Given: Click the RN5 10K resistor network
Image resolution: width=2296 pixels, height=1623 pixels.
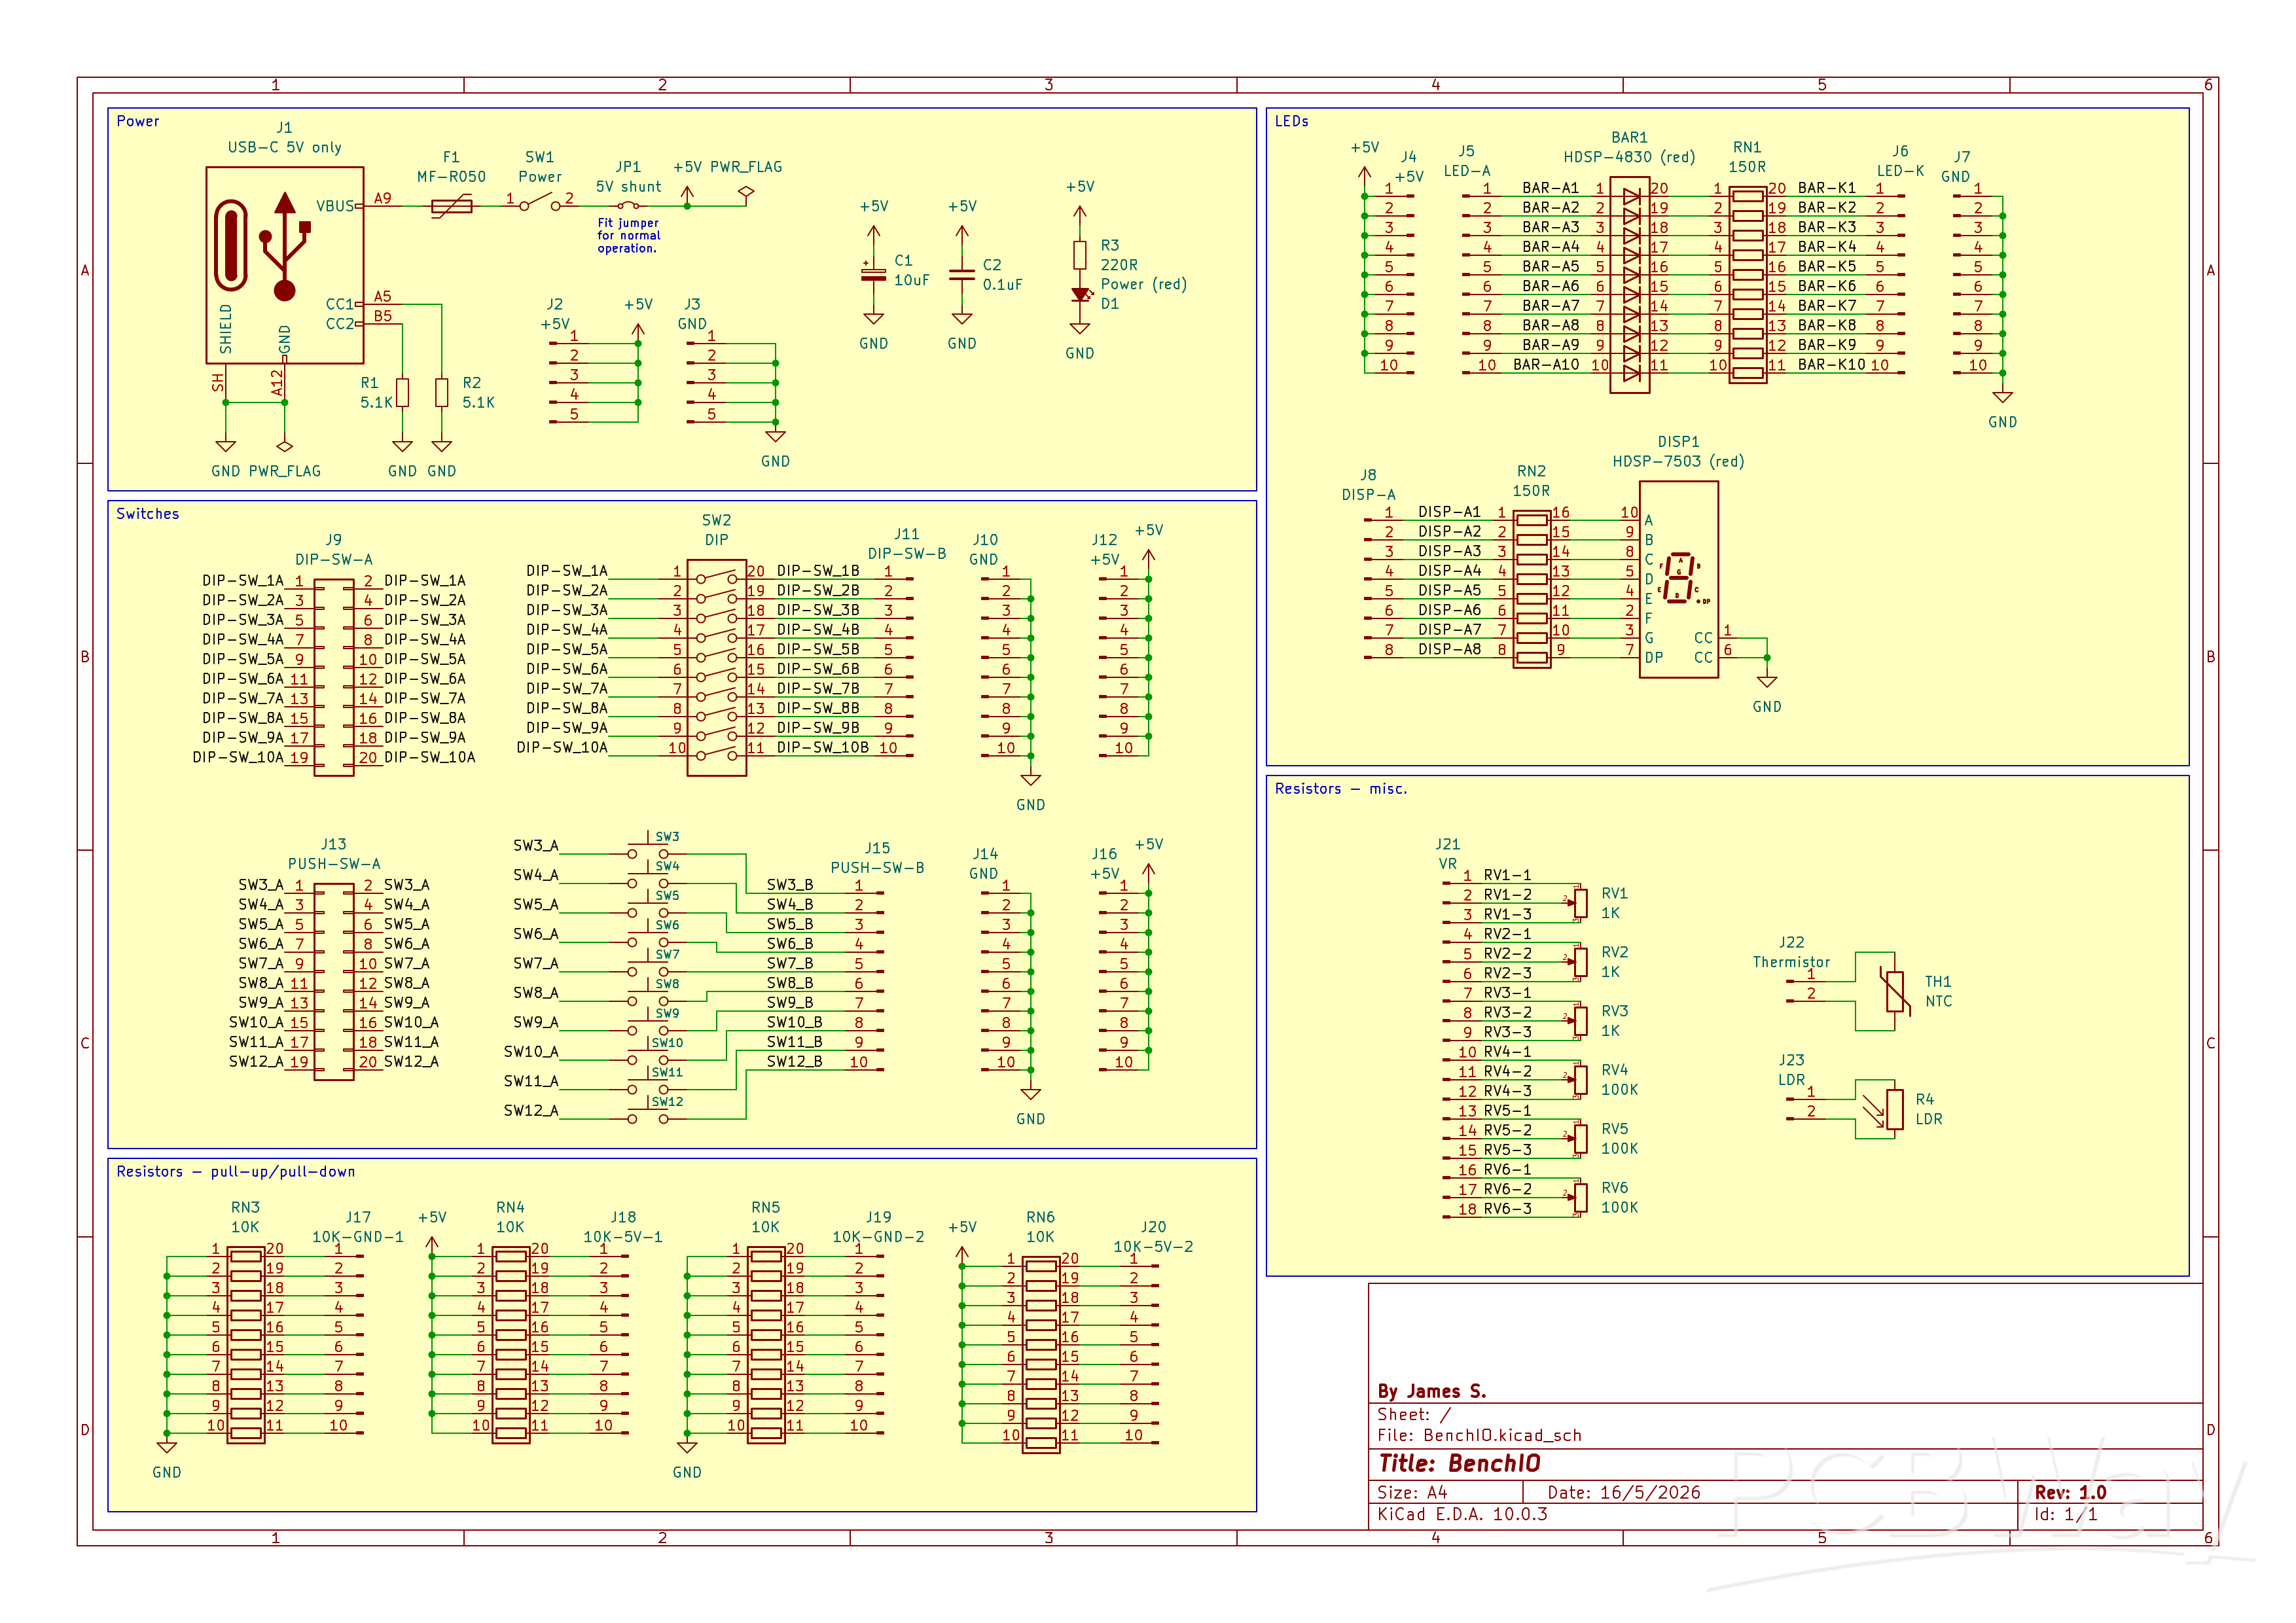Looking at the screenshot, I should tap(766, 1345).
